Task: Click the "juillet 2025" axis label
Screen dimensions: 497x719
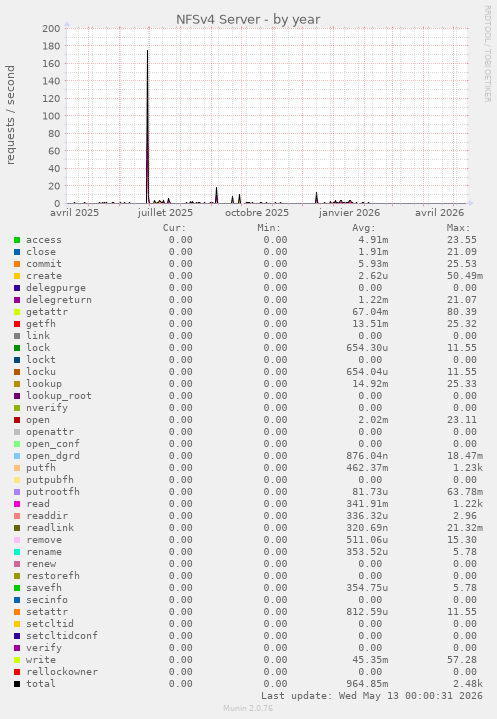Action: pos(165,213)
